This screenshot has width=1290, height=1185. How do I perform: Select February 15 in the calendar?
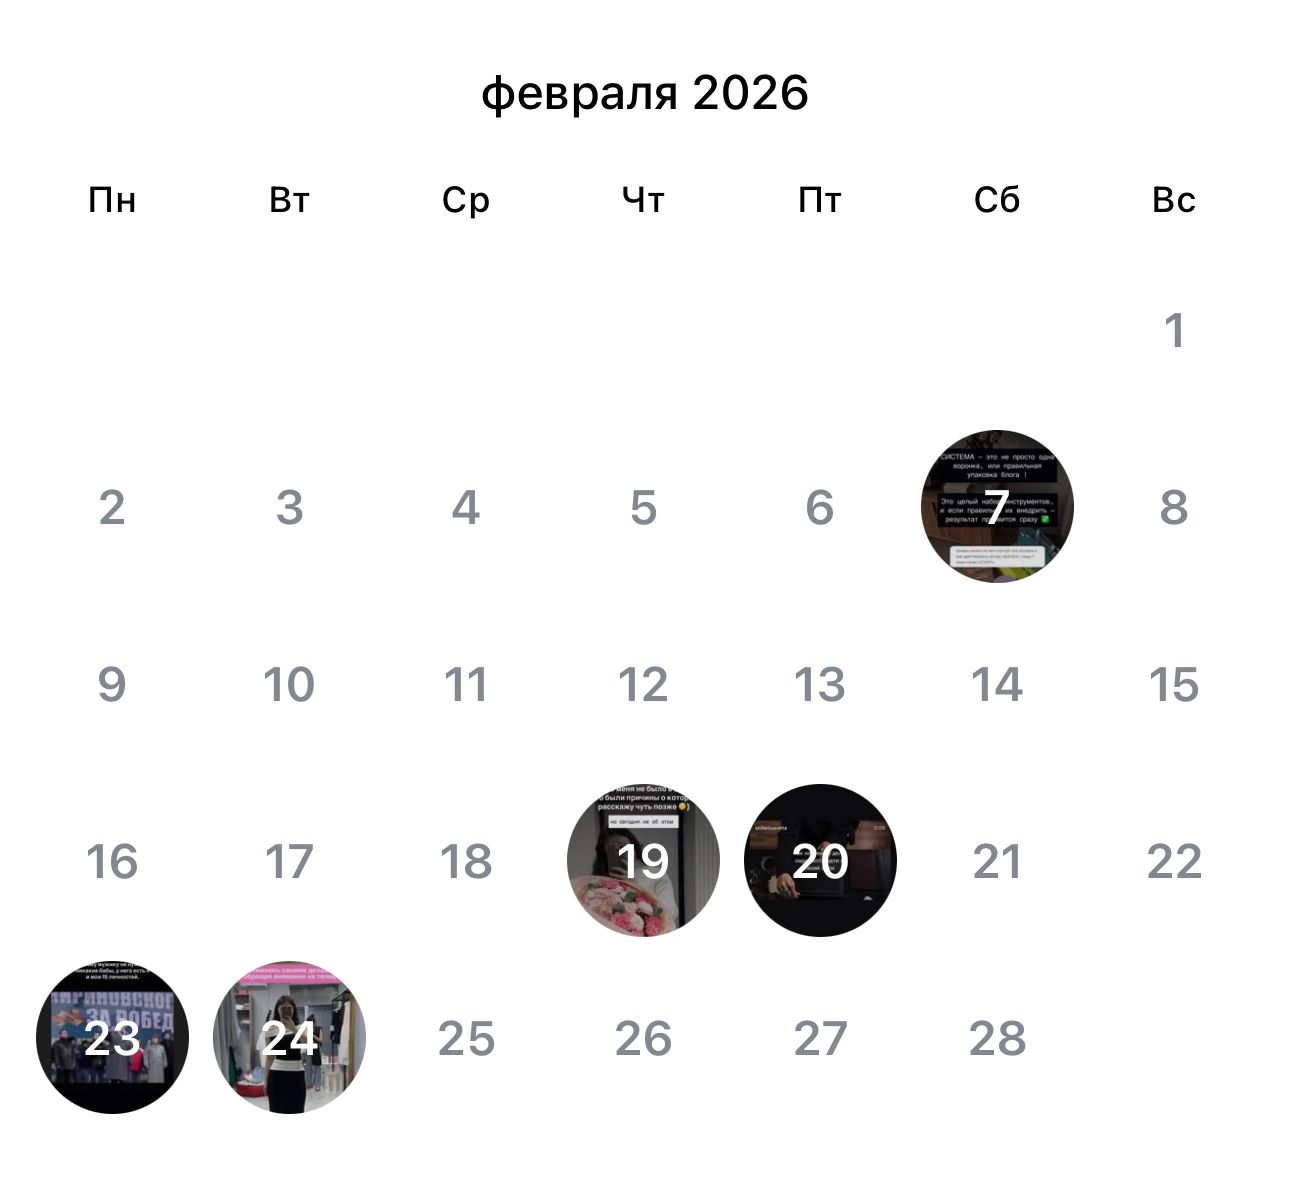click(1175, 686)
